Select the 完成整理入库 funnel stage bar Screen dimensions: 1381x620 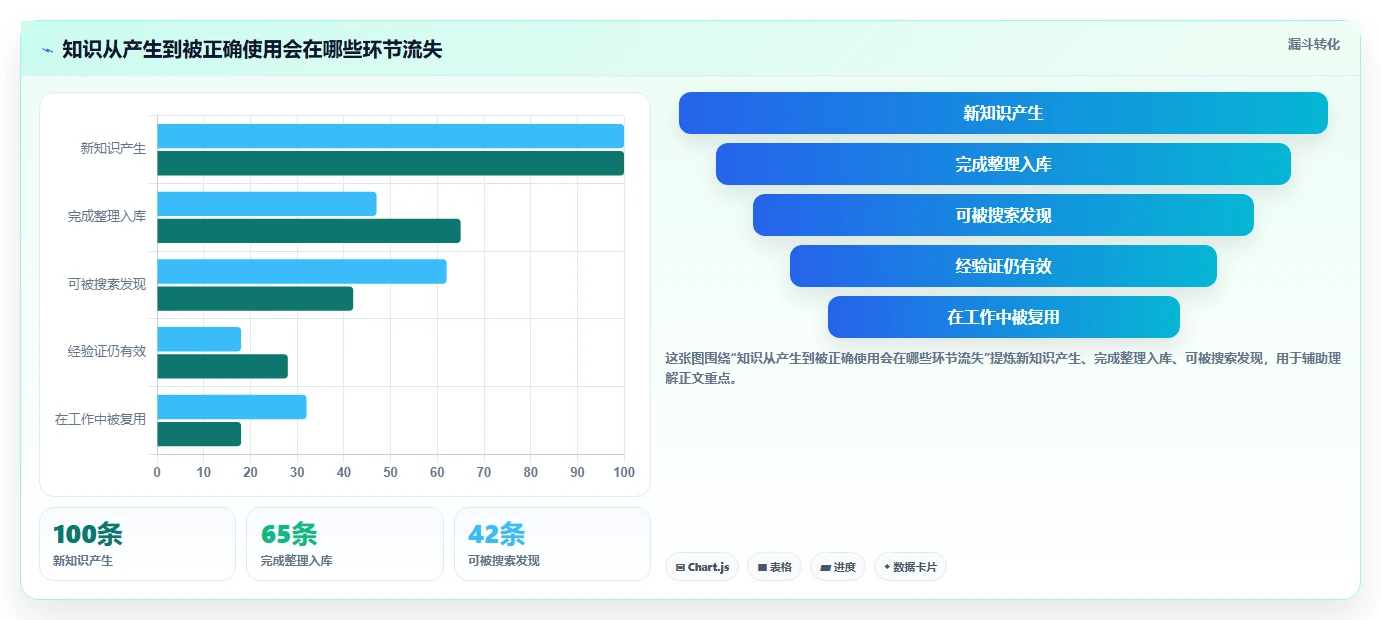1003,164
